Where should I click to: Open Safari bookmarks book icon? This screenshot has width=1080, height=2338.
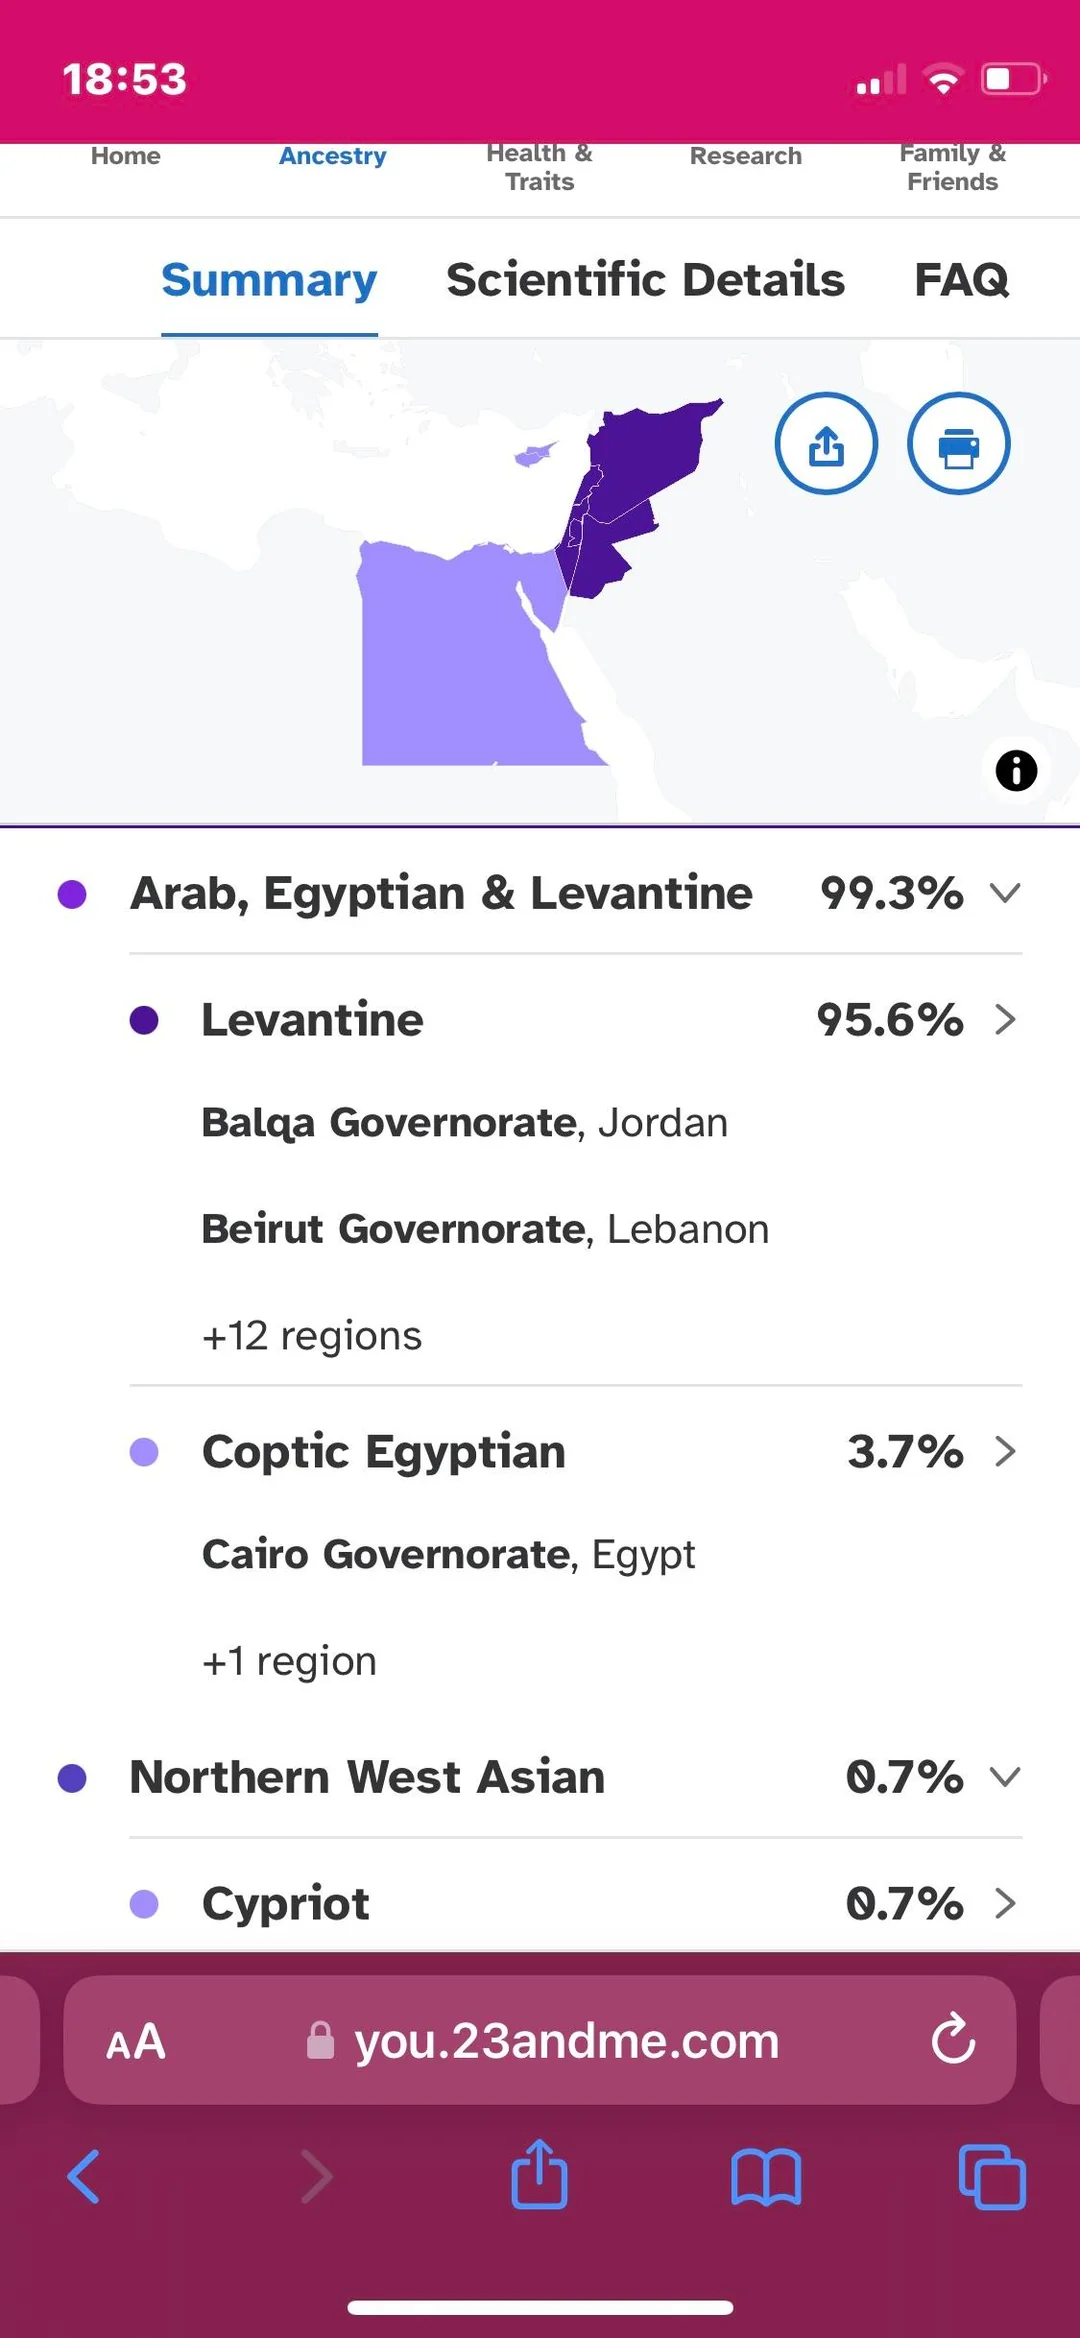pyautogui.click(x=766, y=2177)
